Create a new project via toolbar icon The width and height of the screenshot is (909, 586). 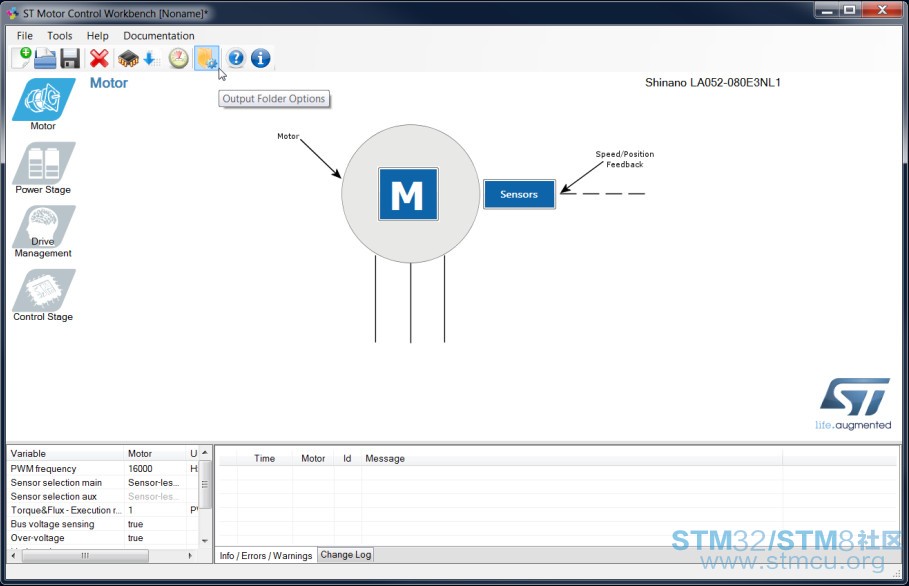pos(21,58)
